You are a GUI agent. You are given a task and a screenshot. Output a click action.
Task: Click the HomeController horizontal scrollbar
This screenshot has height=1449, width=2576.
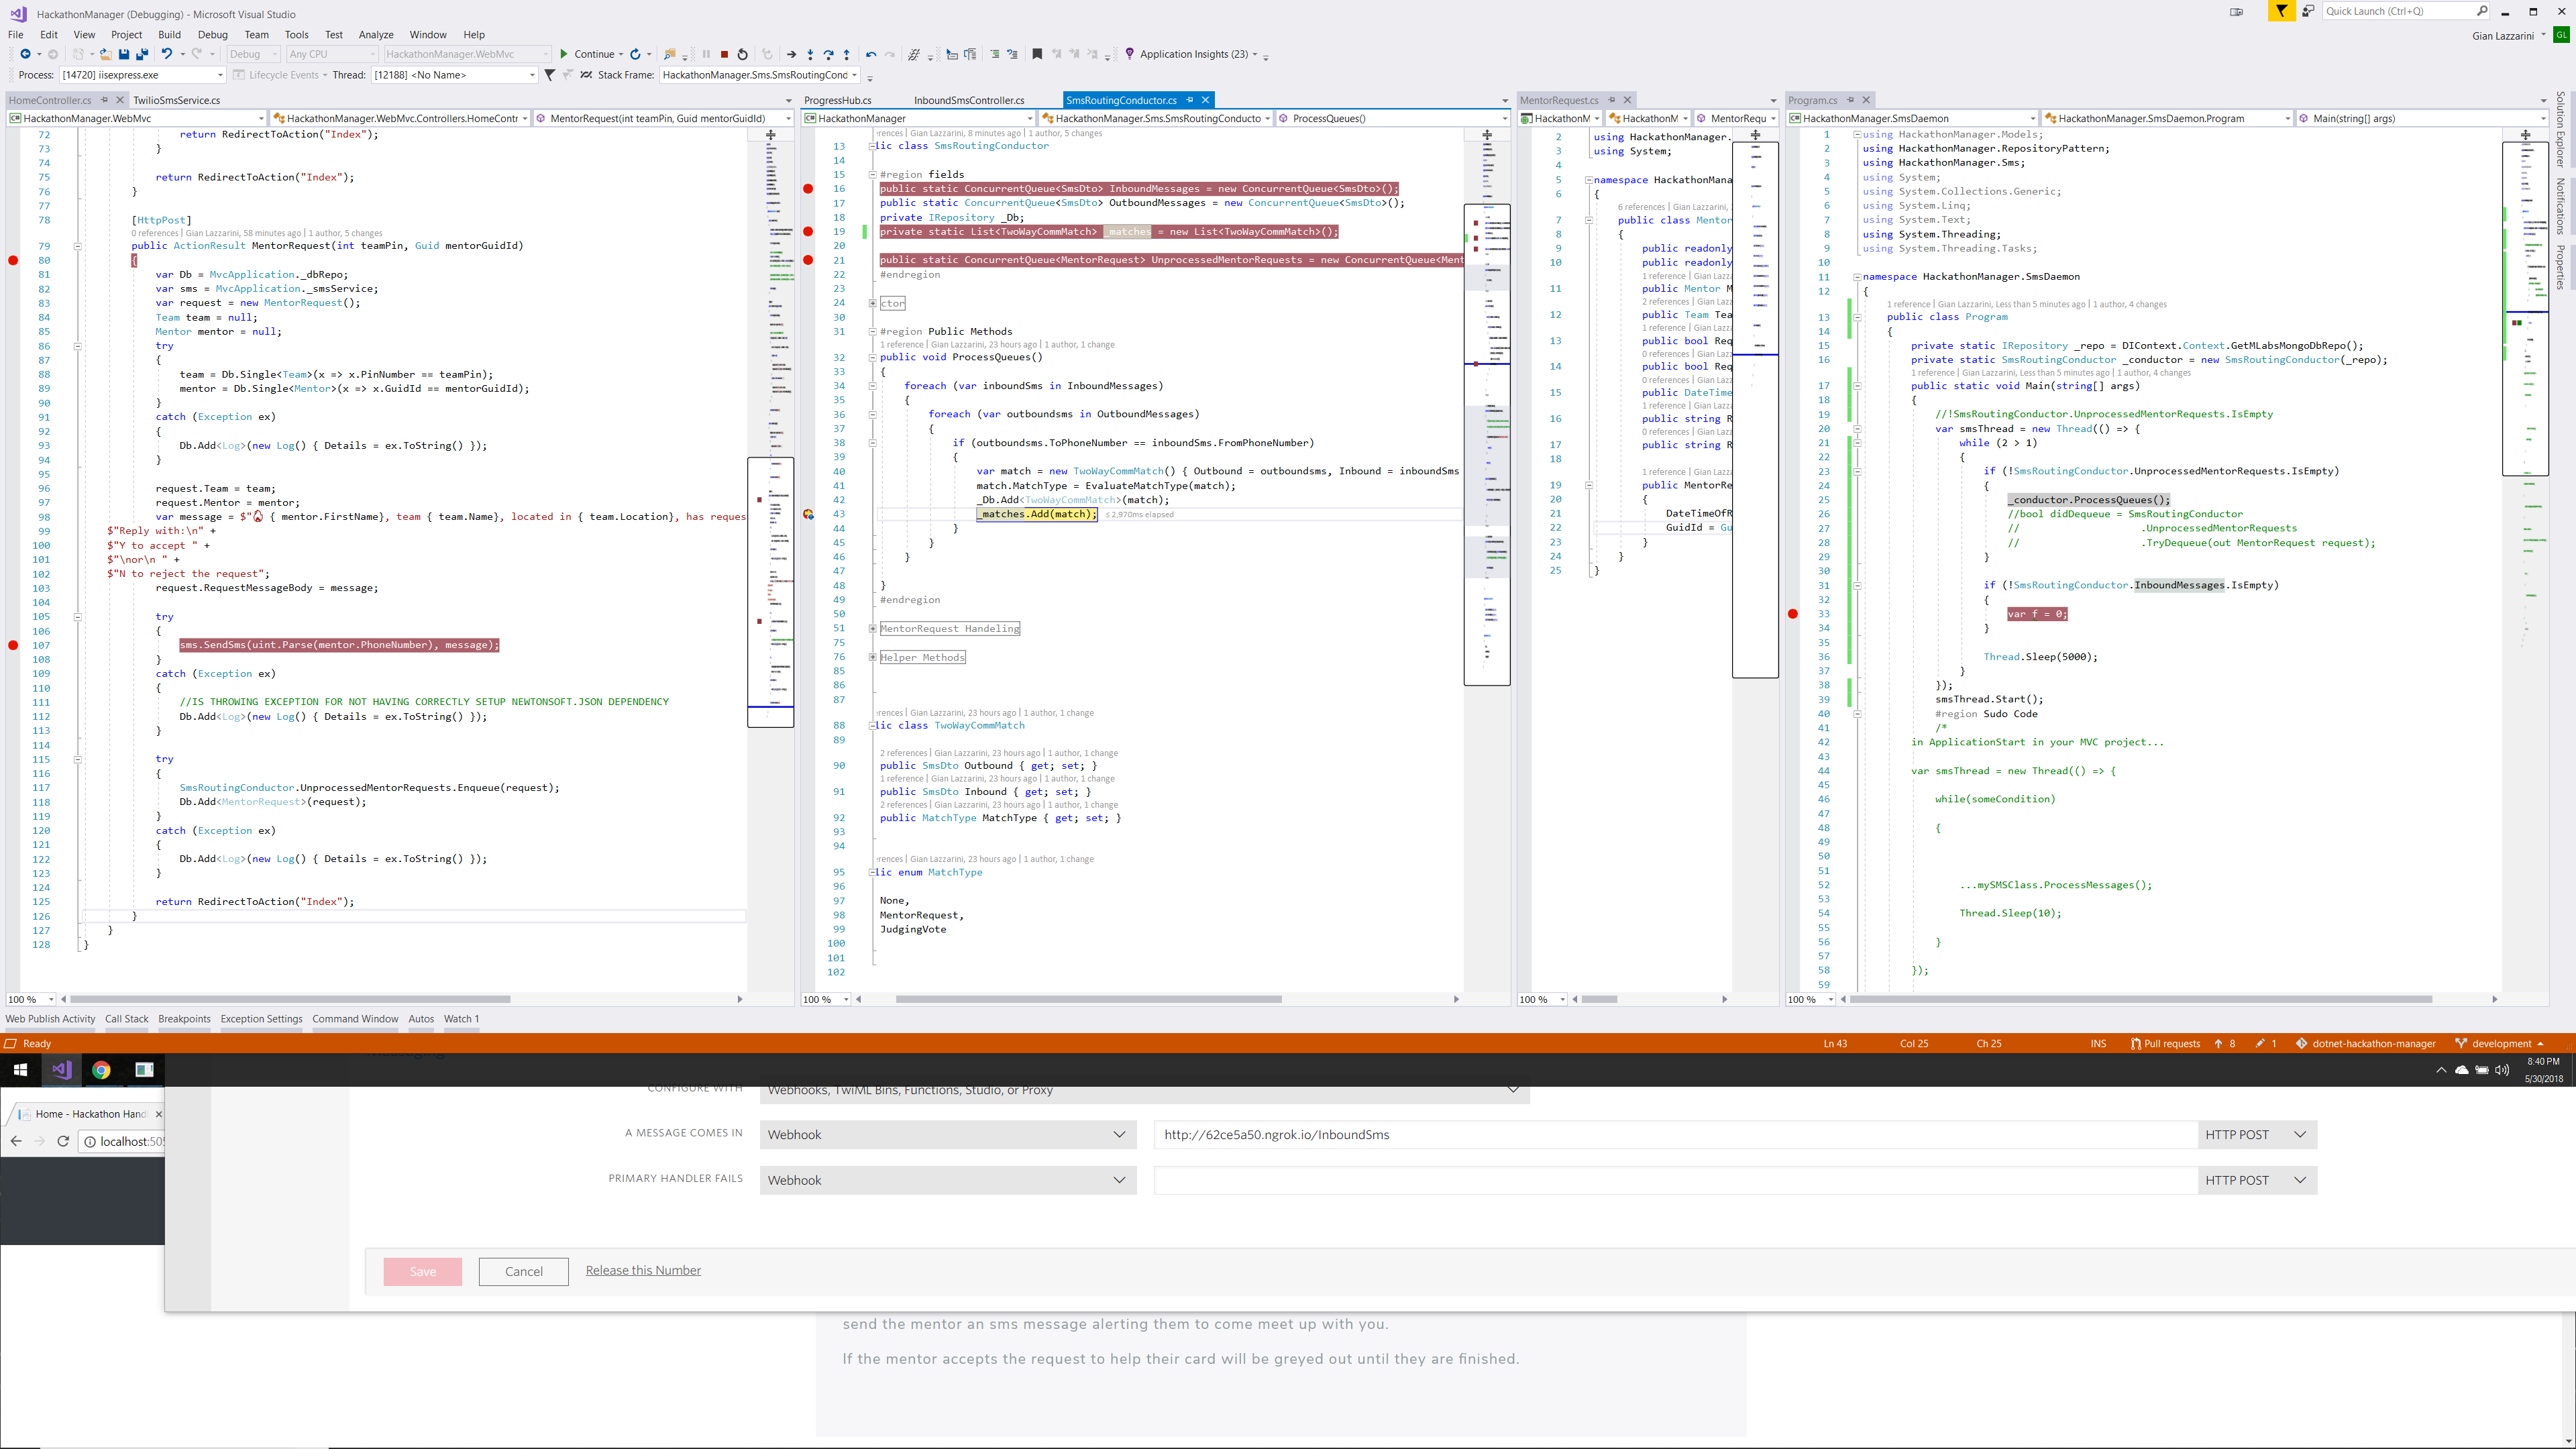point(290,999)
